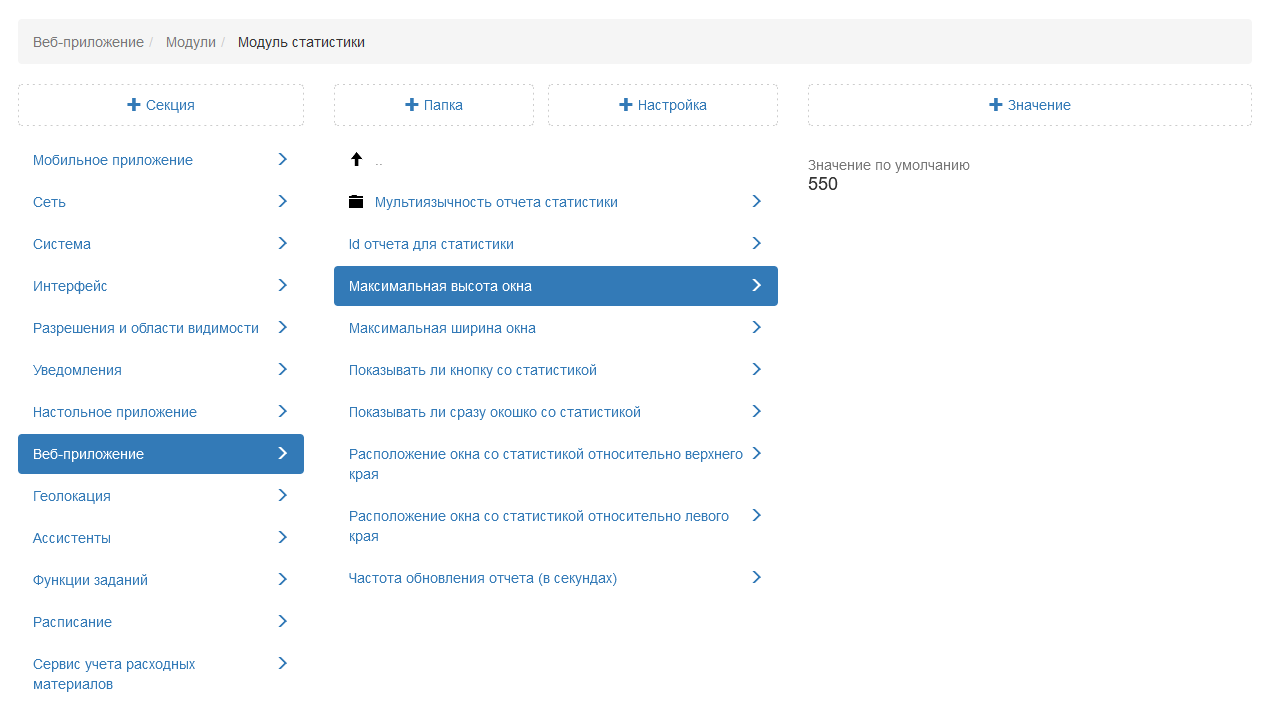Click the plus icon on Секция button

(134, 105)
